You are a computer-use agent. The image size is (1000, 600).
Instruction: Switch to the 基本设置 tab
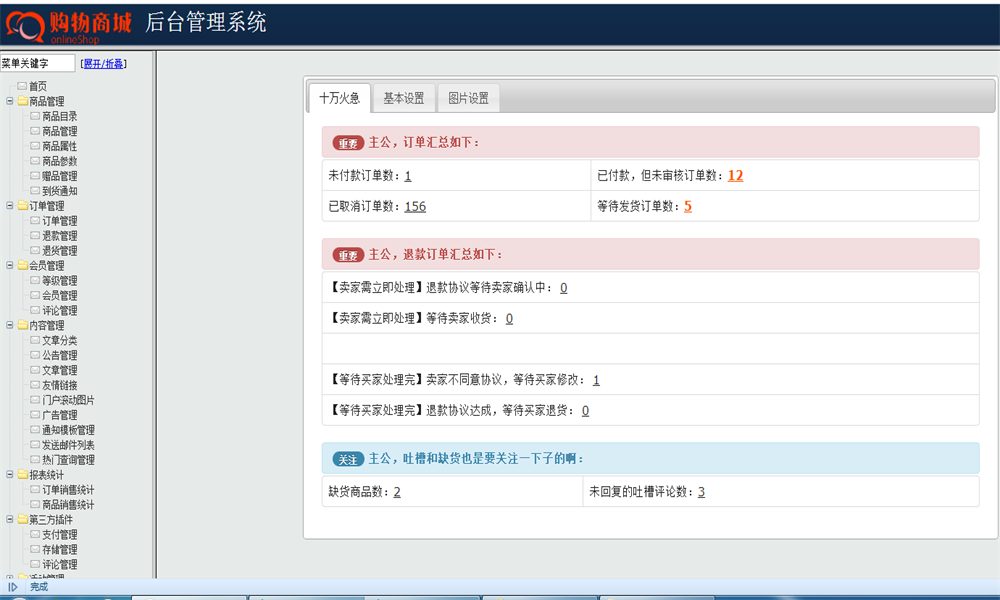404,98
